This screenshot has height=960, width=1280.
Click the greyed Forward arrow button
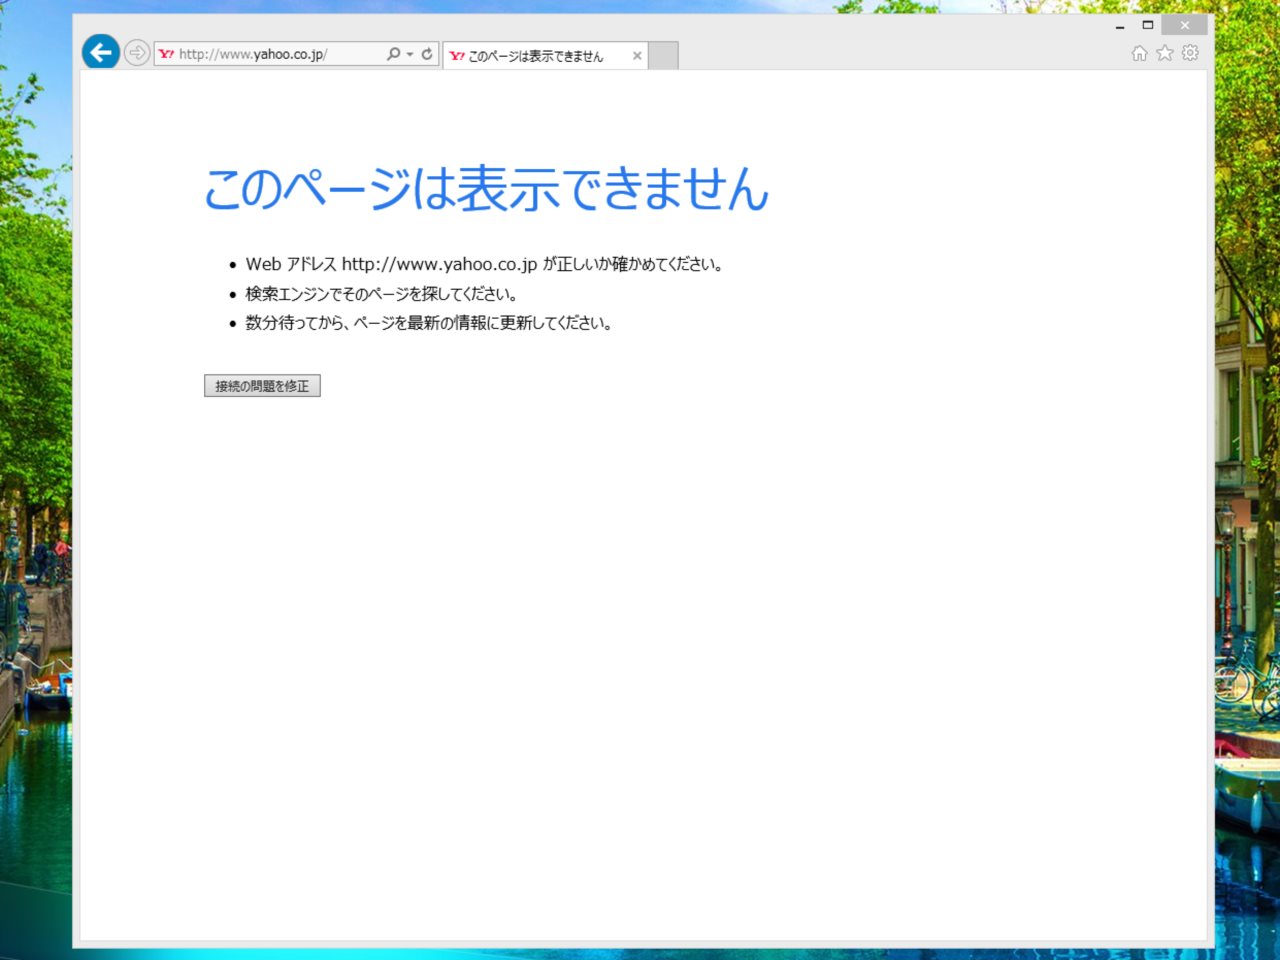pyautogui.click(x=137, y=53)
